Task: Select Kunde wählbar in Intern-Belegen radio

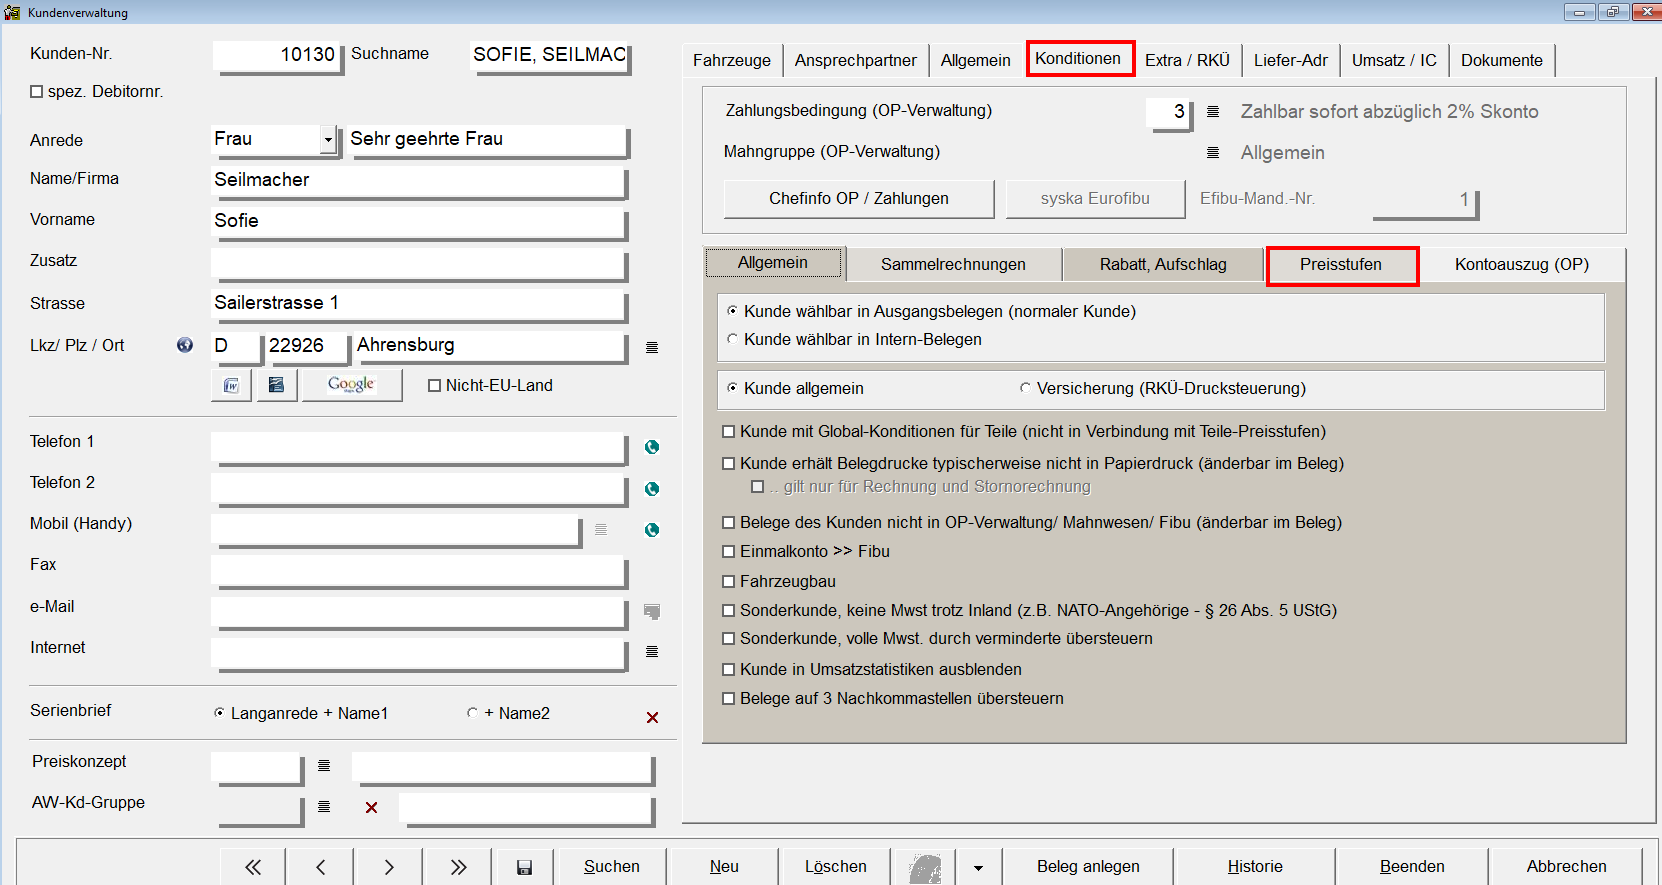Action: (732, 339)
